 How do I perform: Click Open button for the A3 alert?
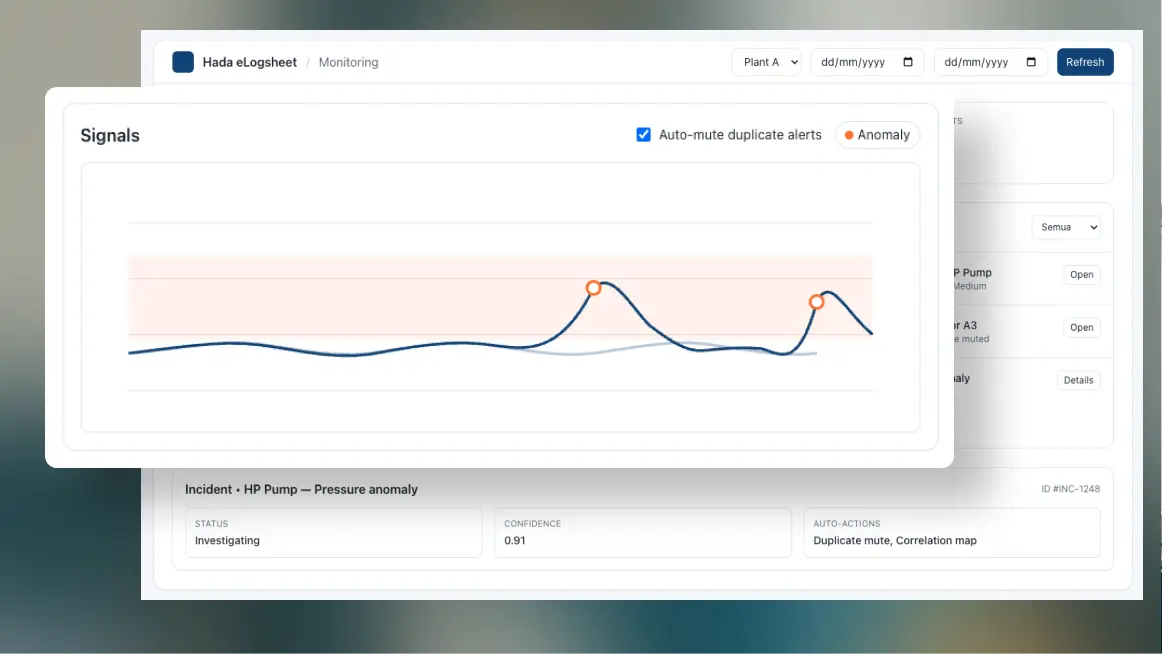1082,327
